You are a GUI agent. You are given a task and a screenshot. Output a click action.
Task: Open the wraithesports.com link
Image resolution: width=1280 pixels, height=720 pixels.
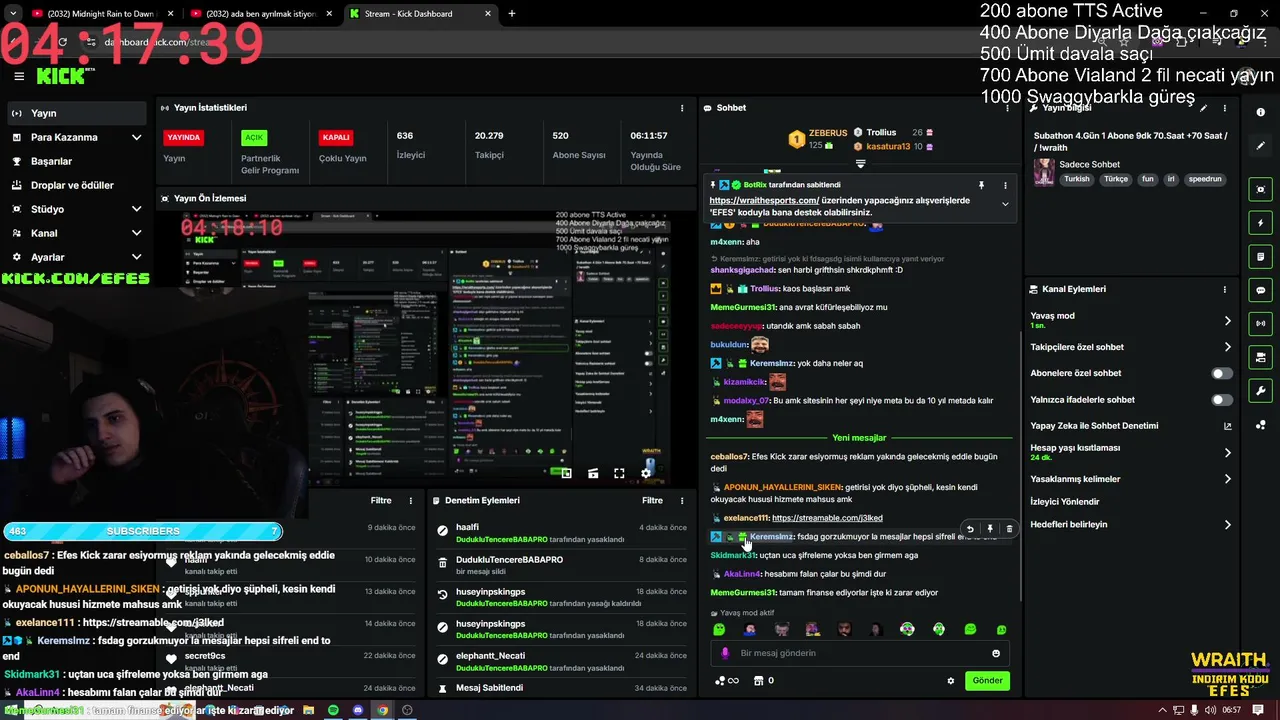[764, 200]
